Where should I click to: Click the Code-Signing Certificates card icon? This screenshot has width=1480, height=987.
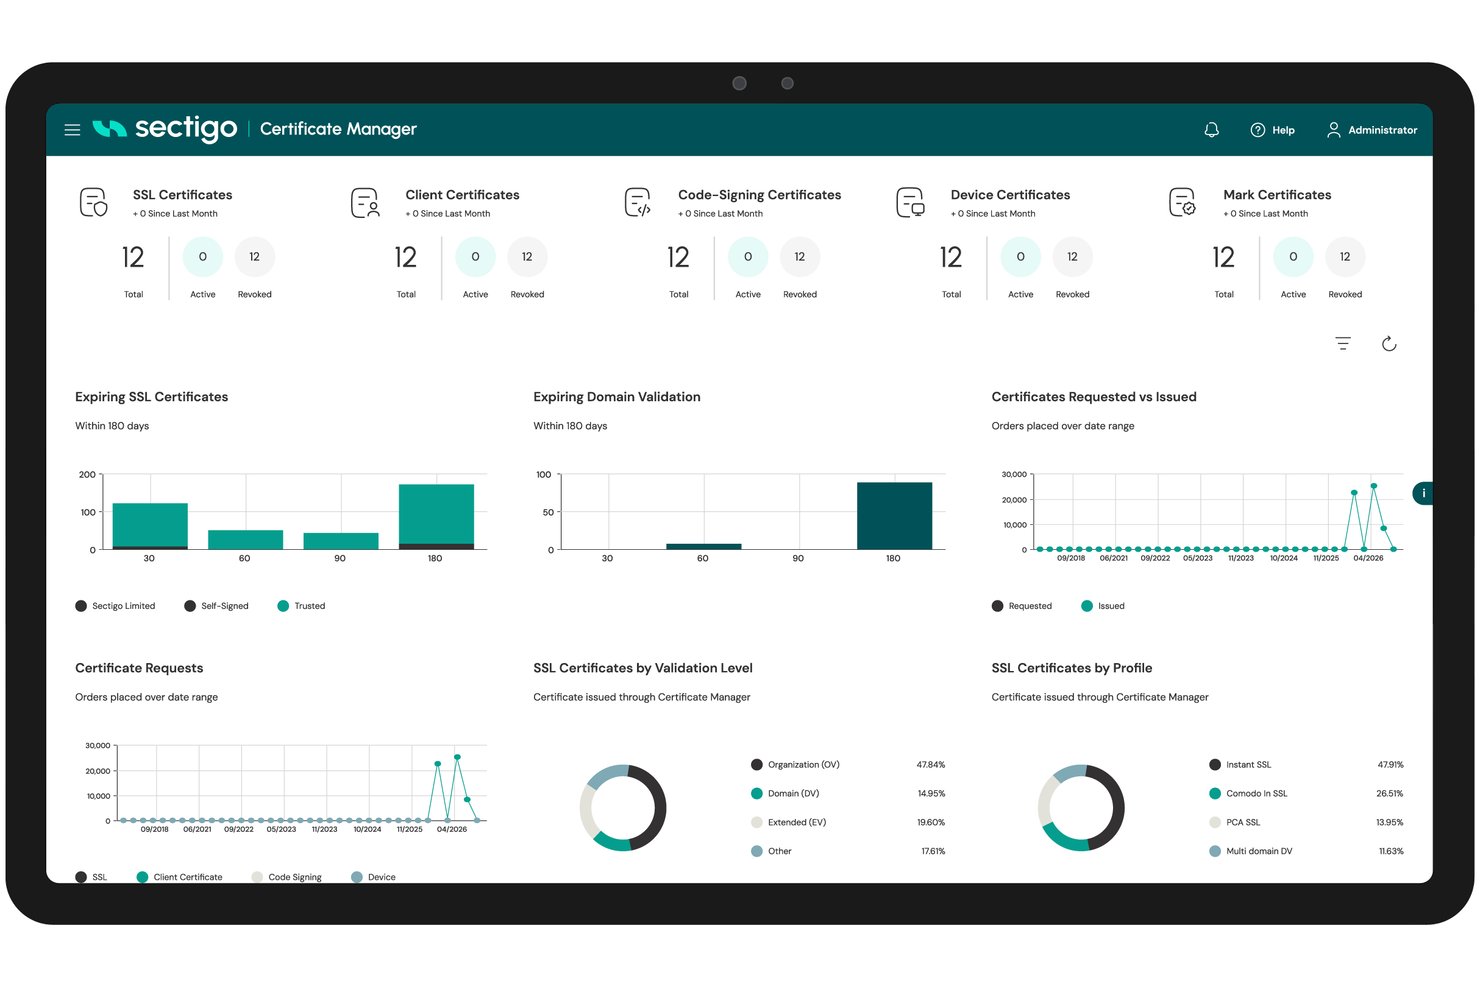(638, 202)
